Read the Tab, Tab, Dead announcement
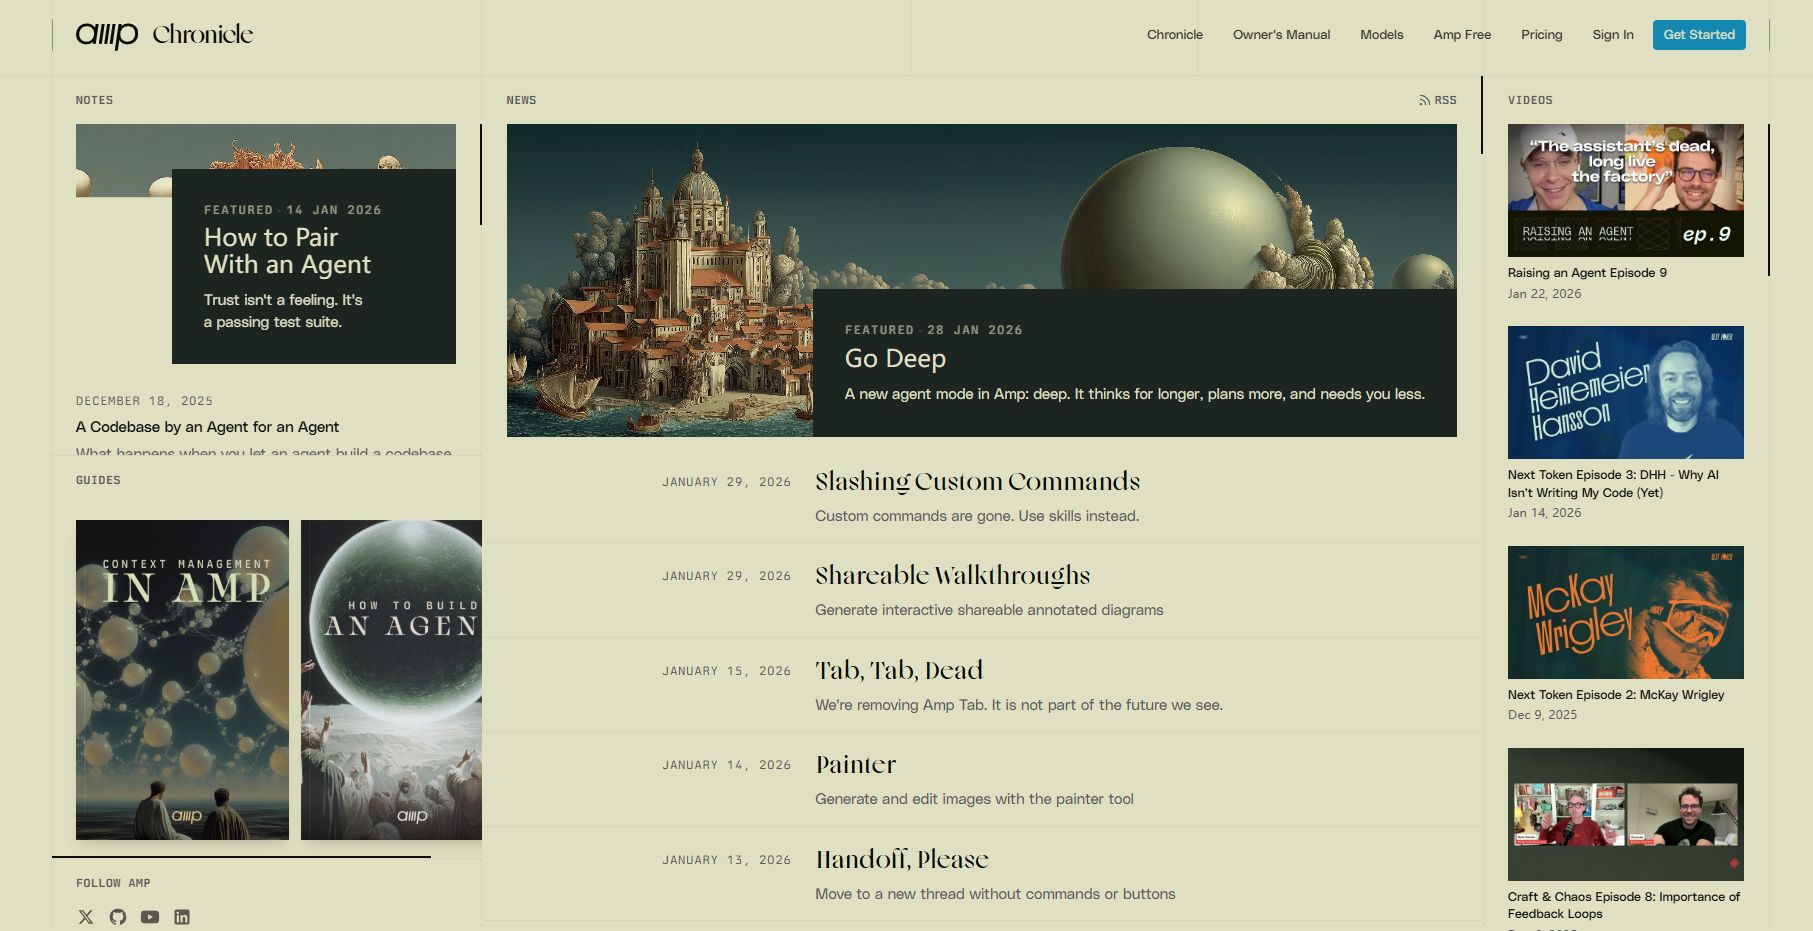Screen dimensions: 1813x931 pyautogui.click(x=899, y=671)
